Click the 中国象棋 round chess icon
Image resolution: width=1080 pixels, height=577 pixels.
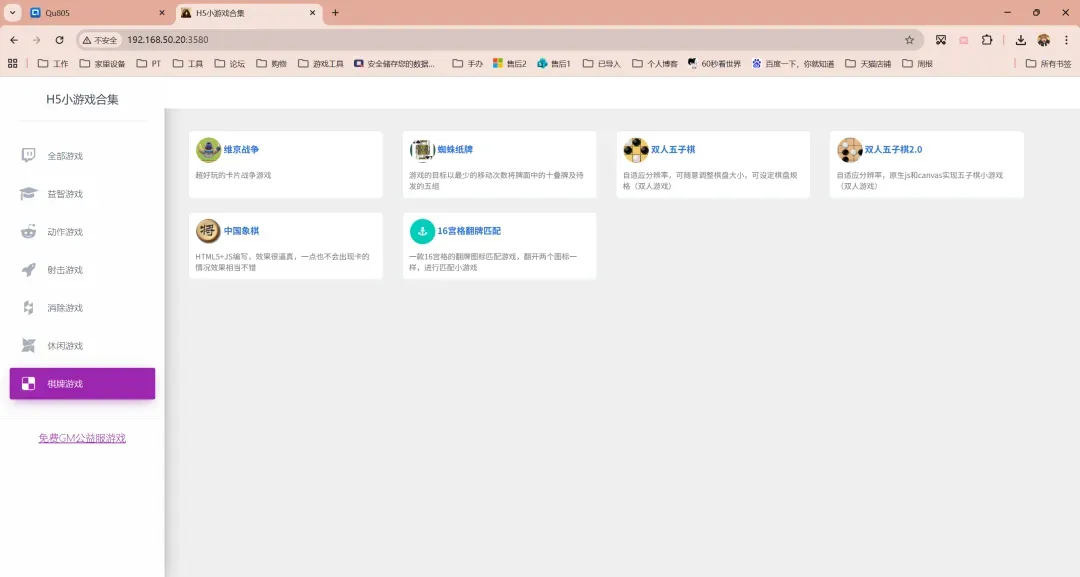pos(208,231)
